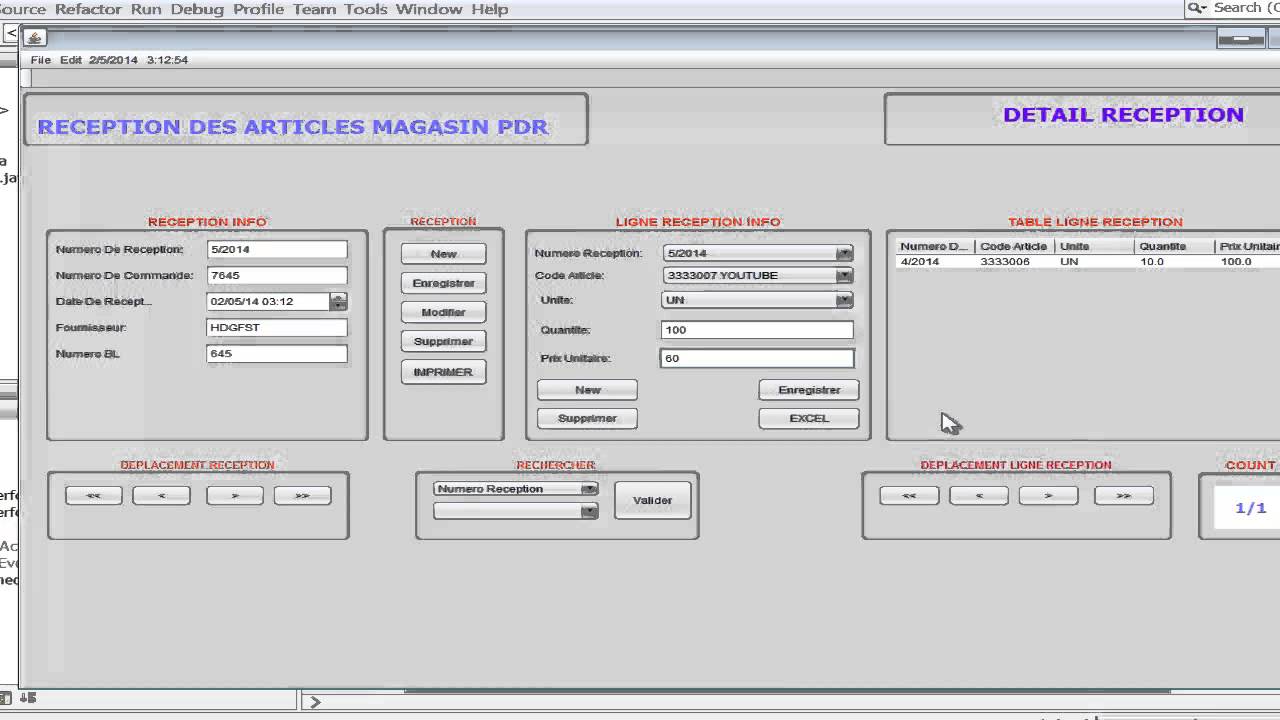Open the Numero Reception dropdown showing 5/2014
Screen dimensions: 1280x720
(757, 253)
